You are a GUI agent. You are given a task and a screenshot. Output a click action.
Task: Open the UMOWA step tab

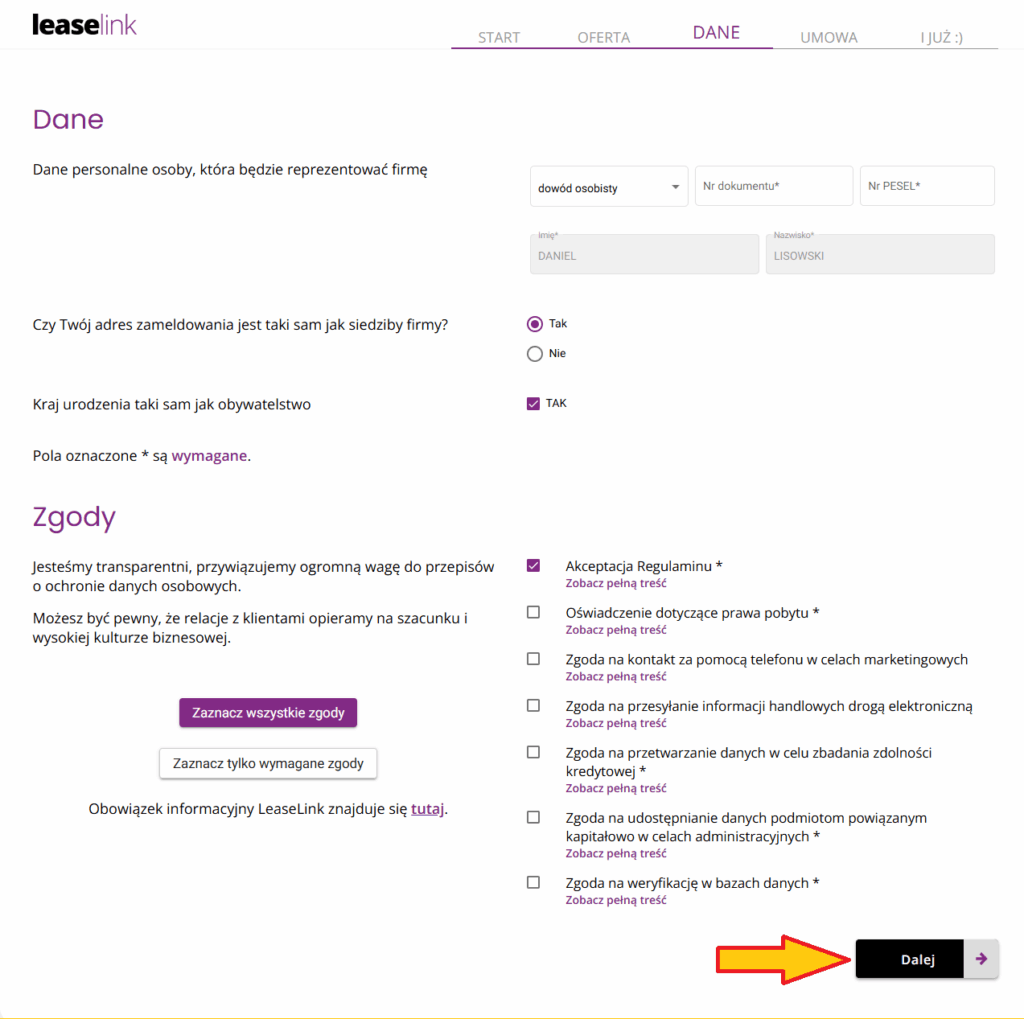(829, 37)
